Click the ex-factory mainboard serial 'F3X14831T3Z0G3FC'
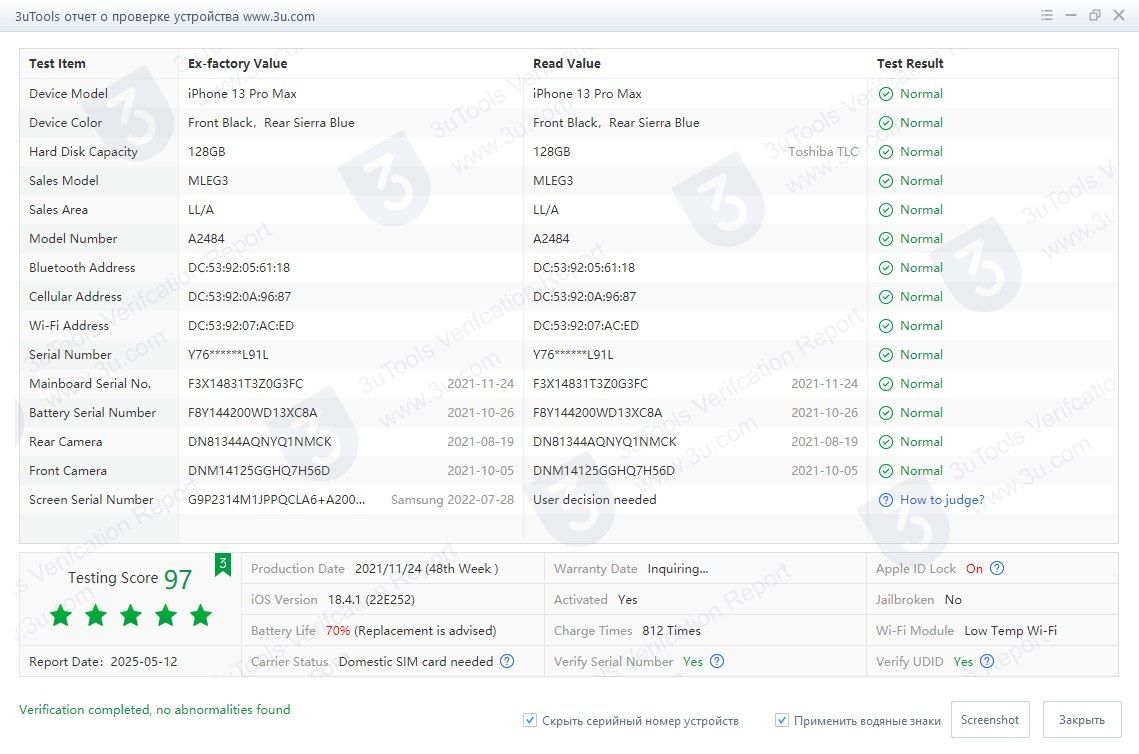 click(x=246, y=384)
